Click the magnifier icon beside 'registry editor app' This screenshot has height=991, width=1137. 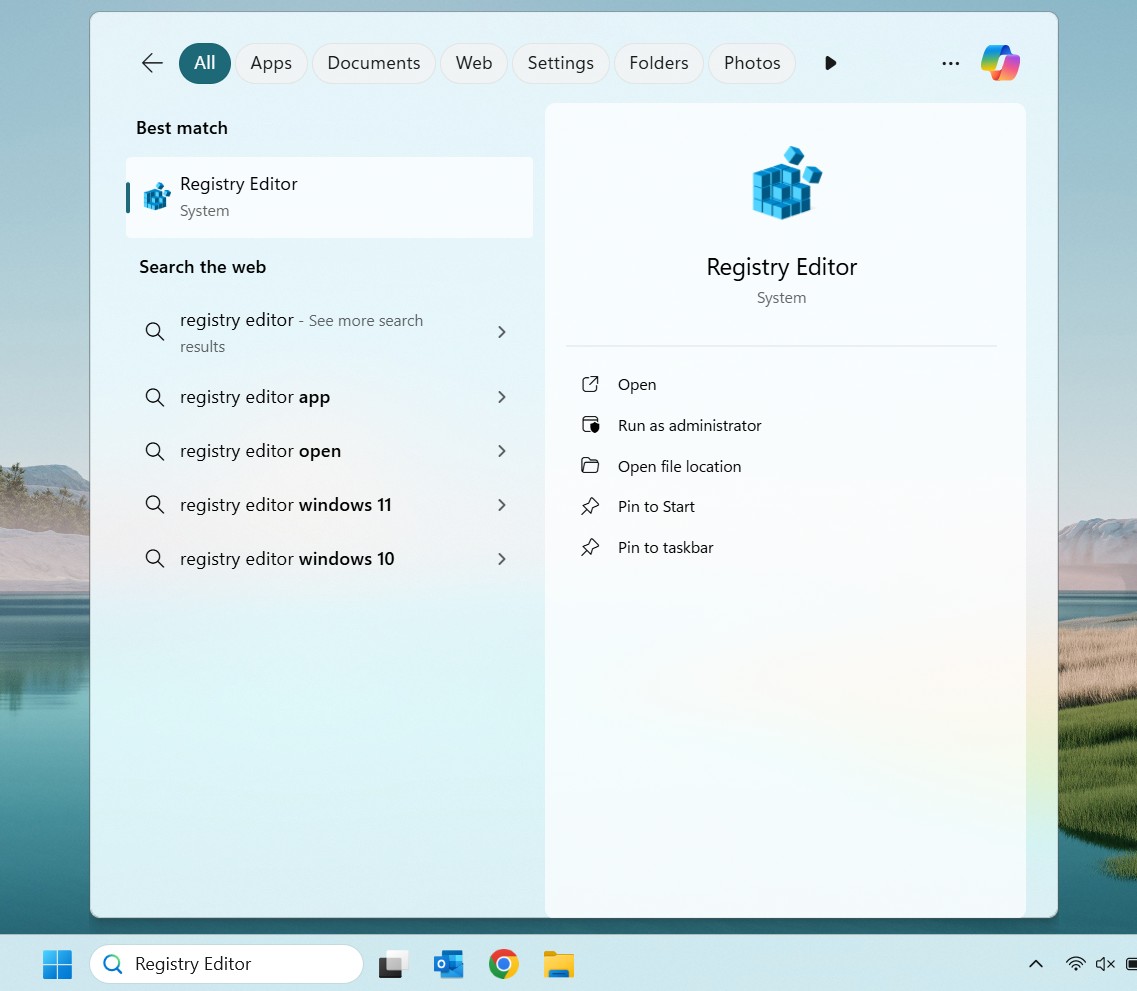pyautogui.click(x=154, y=397)
